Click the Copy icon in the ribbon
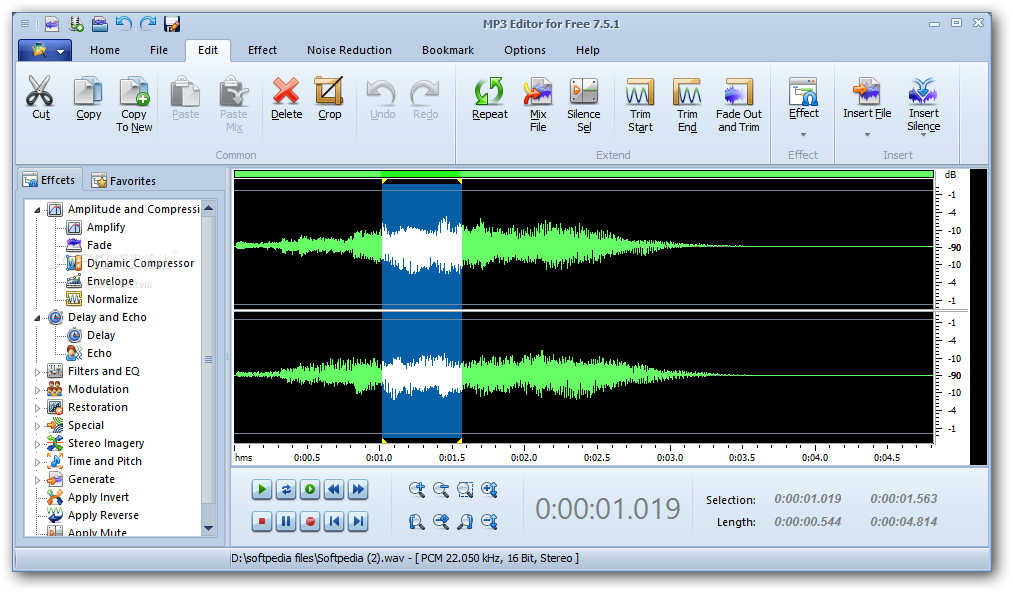The height and width of the screenshot is (592, 1012). 88,91
